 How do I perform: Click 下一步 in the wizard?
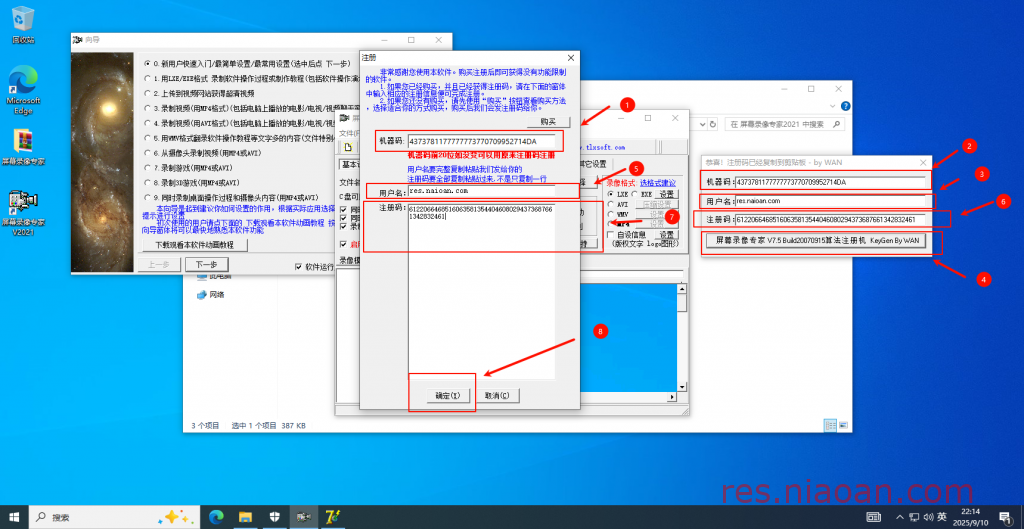[206, 264]
